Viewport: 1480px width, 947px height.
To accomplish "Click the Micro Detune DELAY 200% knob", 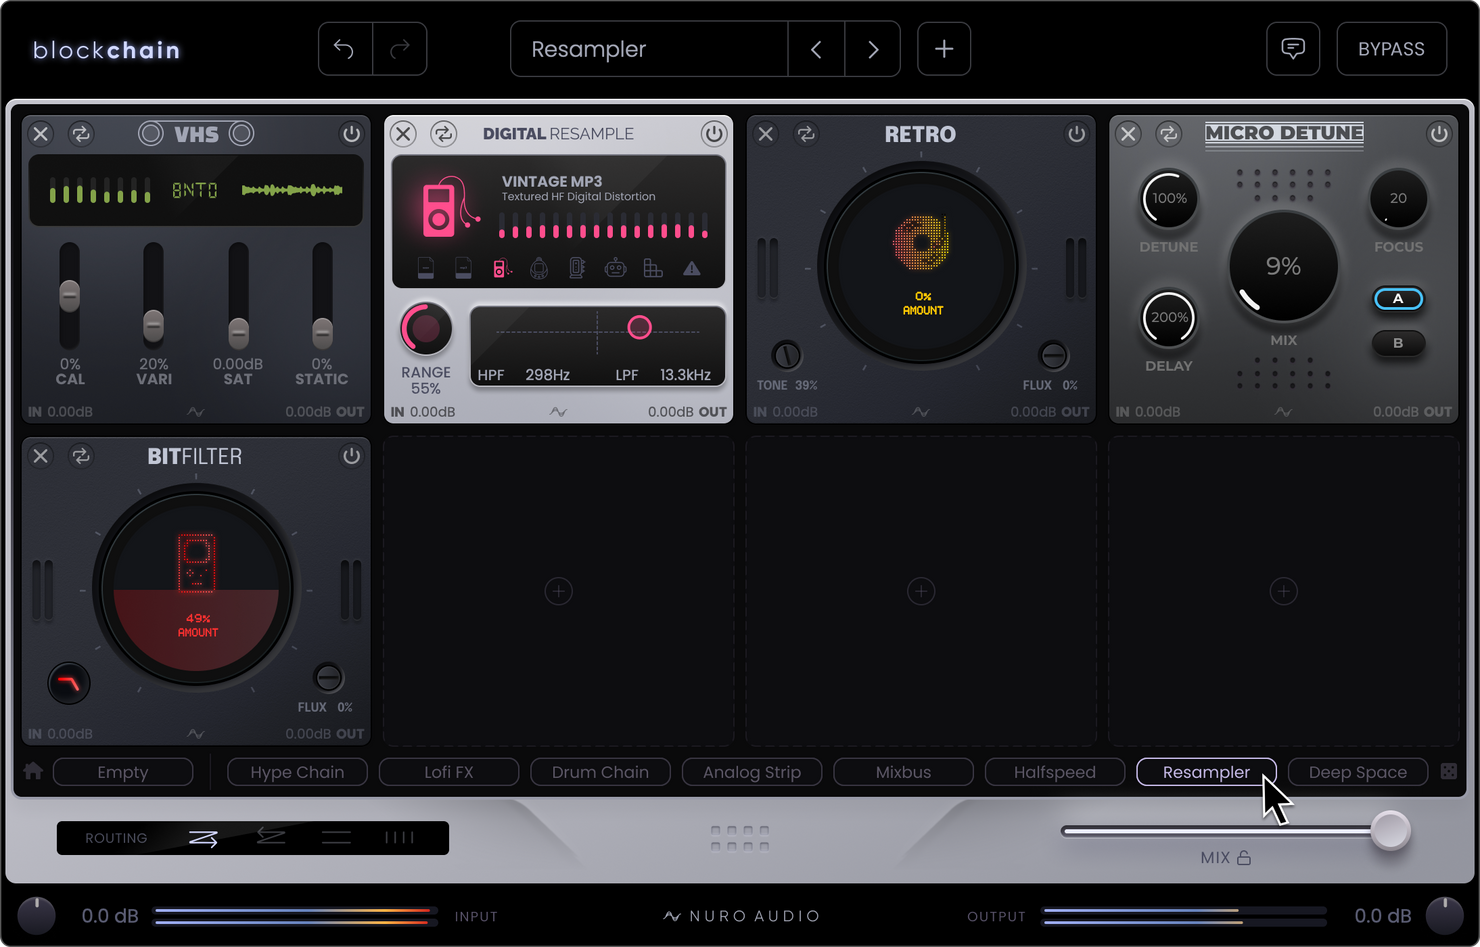I will [x=1168, y=318].
